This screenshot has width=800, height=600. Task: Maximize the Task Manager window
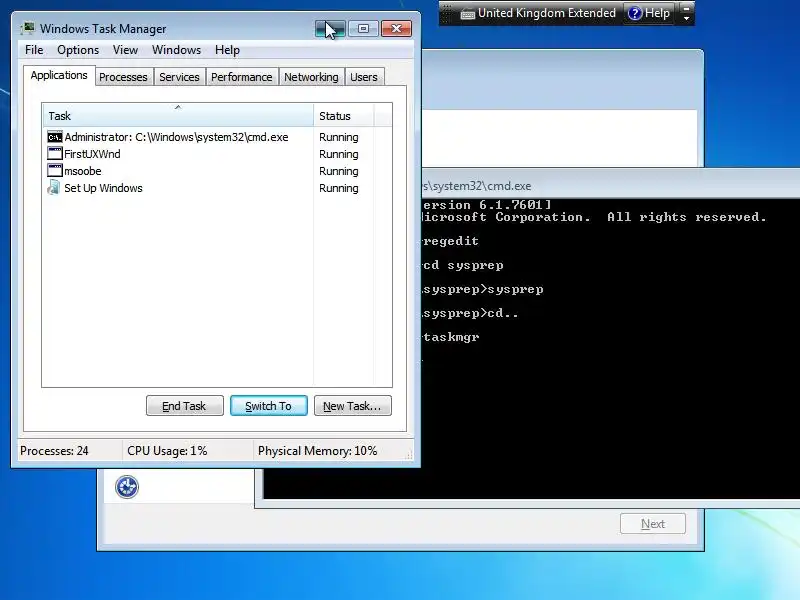(x=363, y=29)
